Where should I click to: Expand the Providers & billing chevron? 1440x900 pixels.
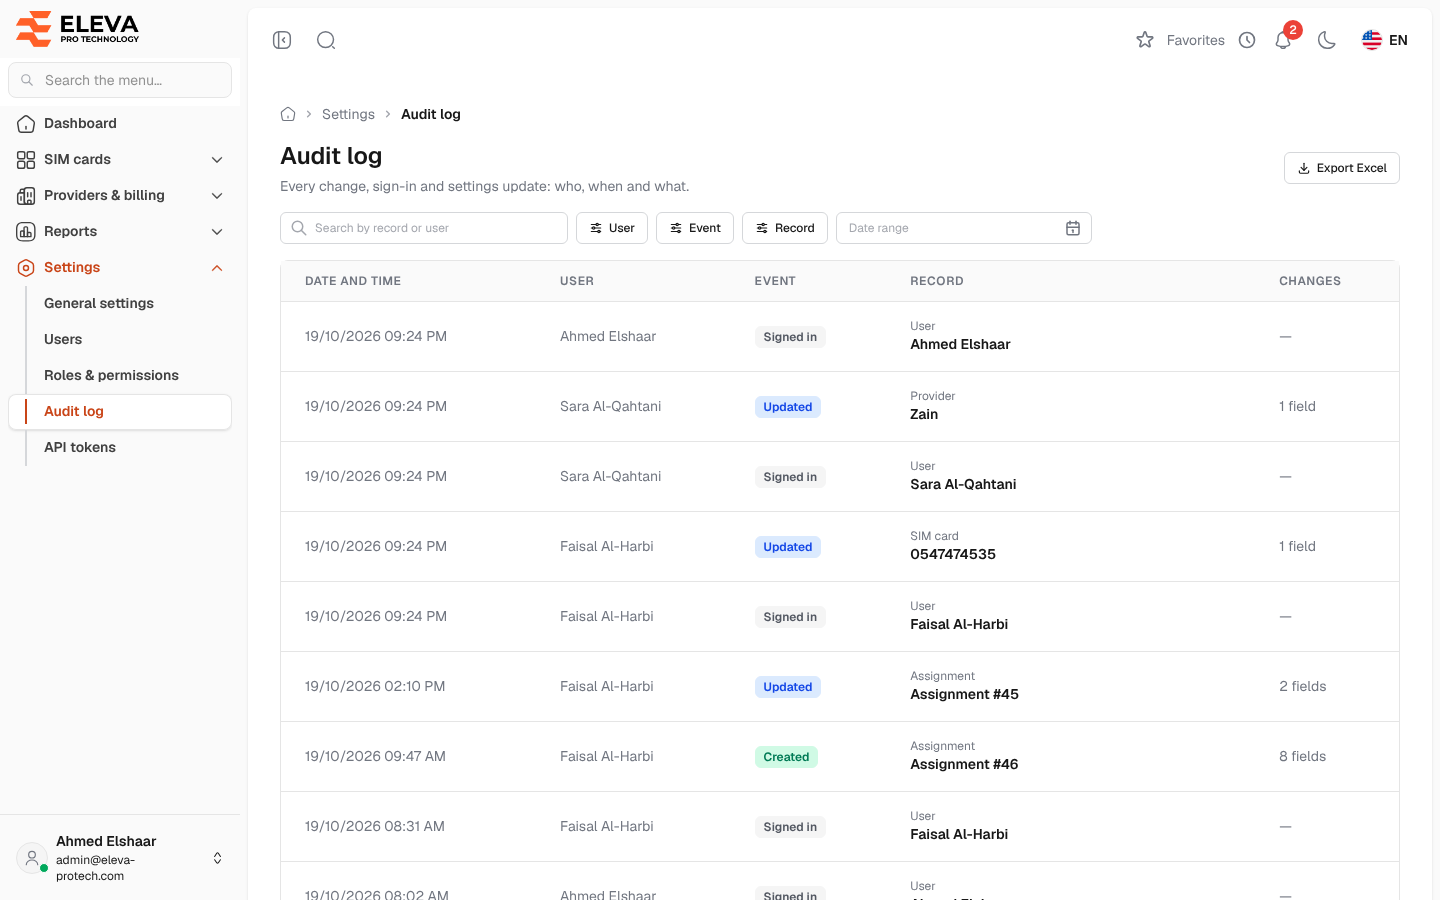[x=217, y=195]
